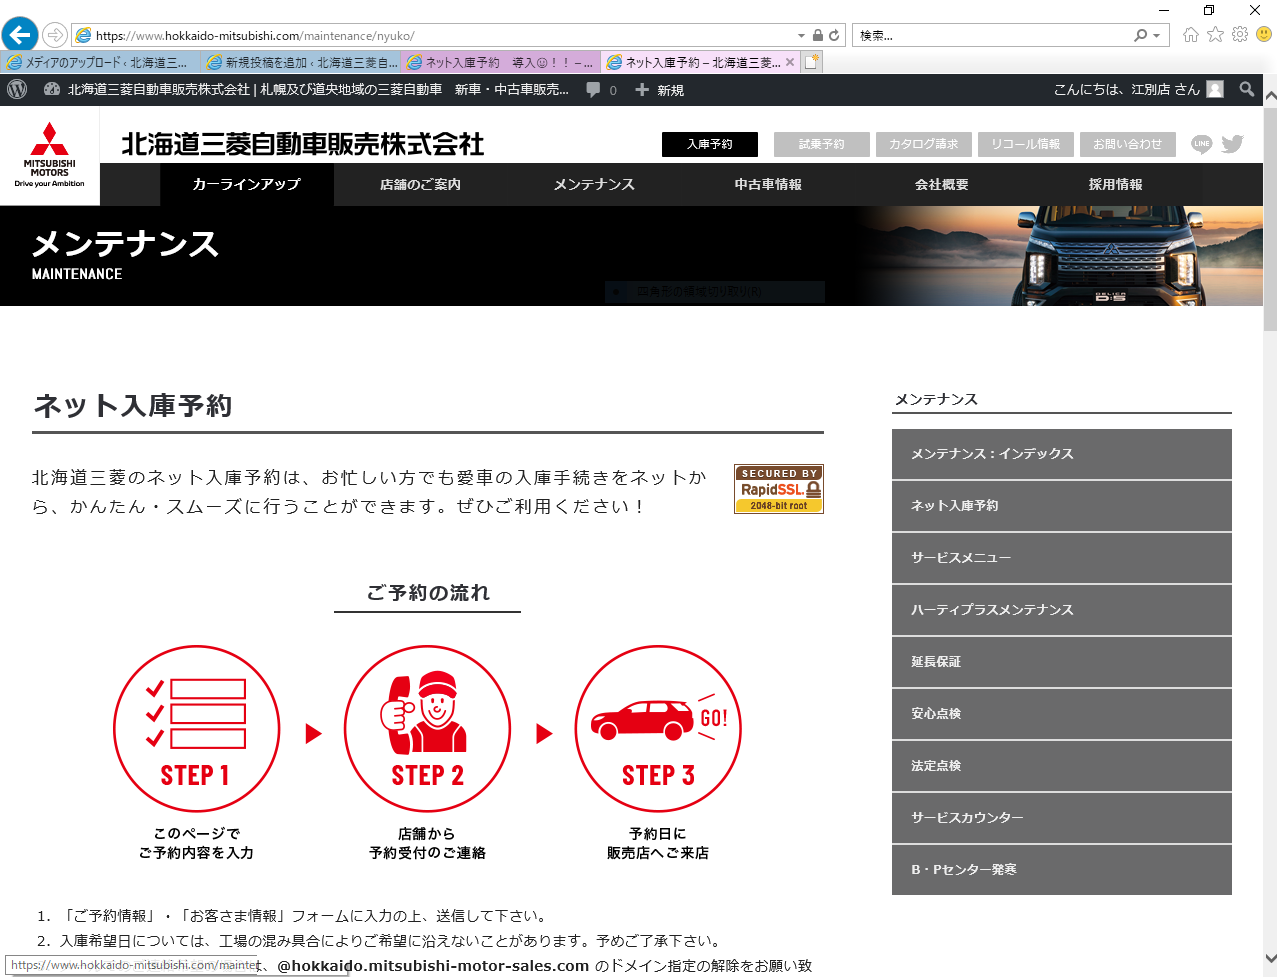Click the page scrollbar down arrow
This screenshot has width=1277, height=977.
(1270, 958)
